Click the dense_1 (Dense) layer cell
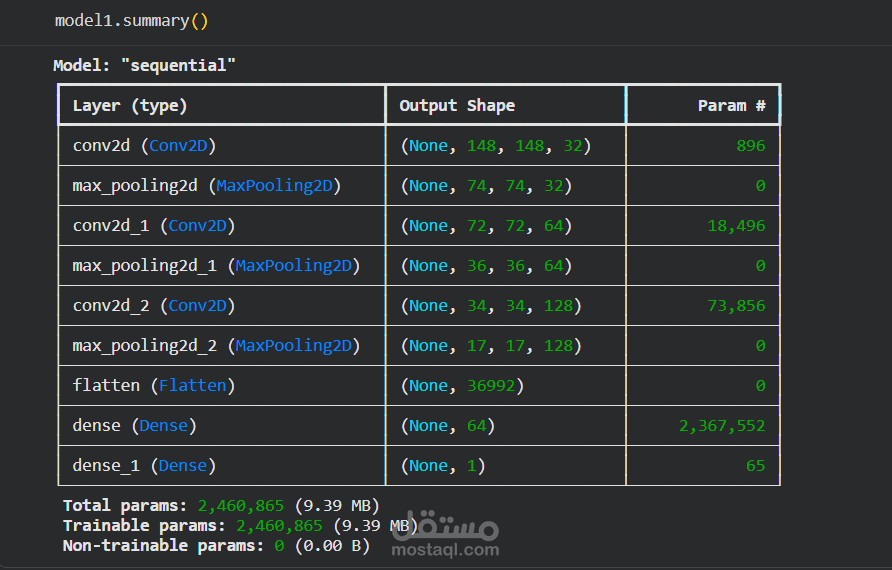Screen dimensions: 892x570 click(144, 466)
